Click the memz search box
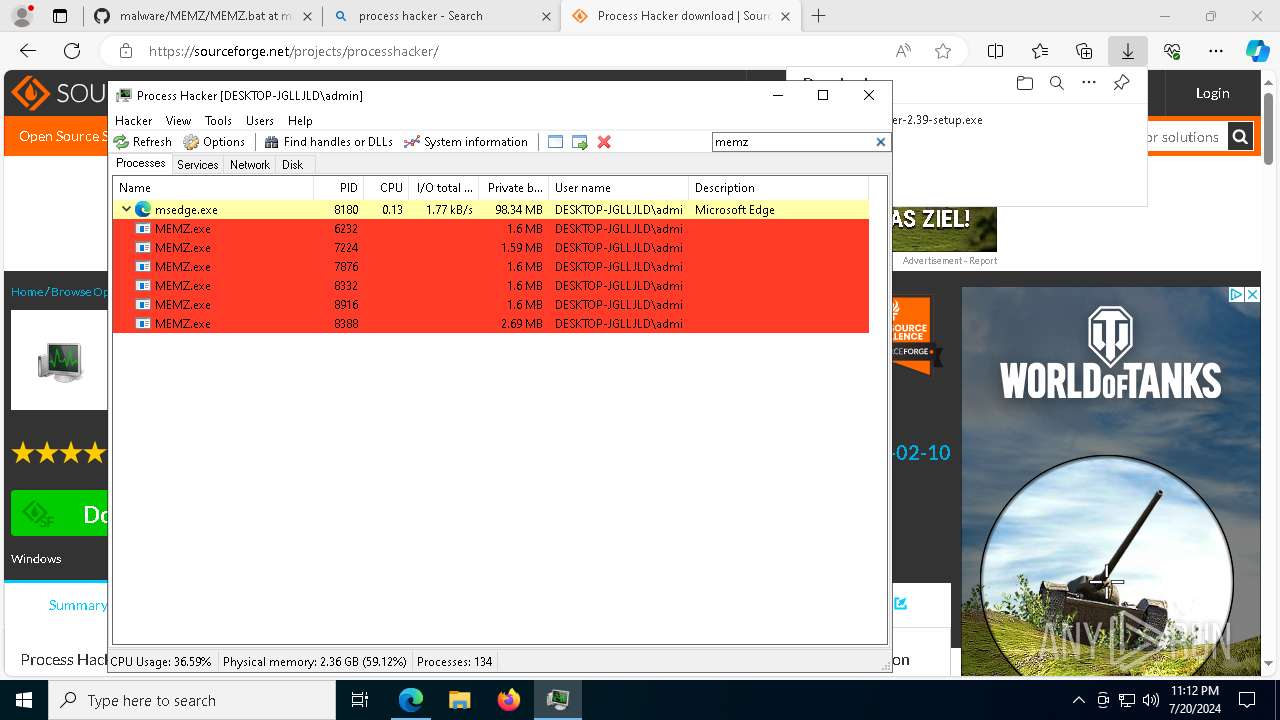This screenshot has height=720, width=1280. (x=793, y=142)
